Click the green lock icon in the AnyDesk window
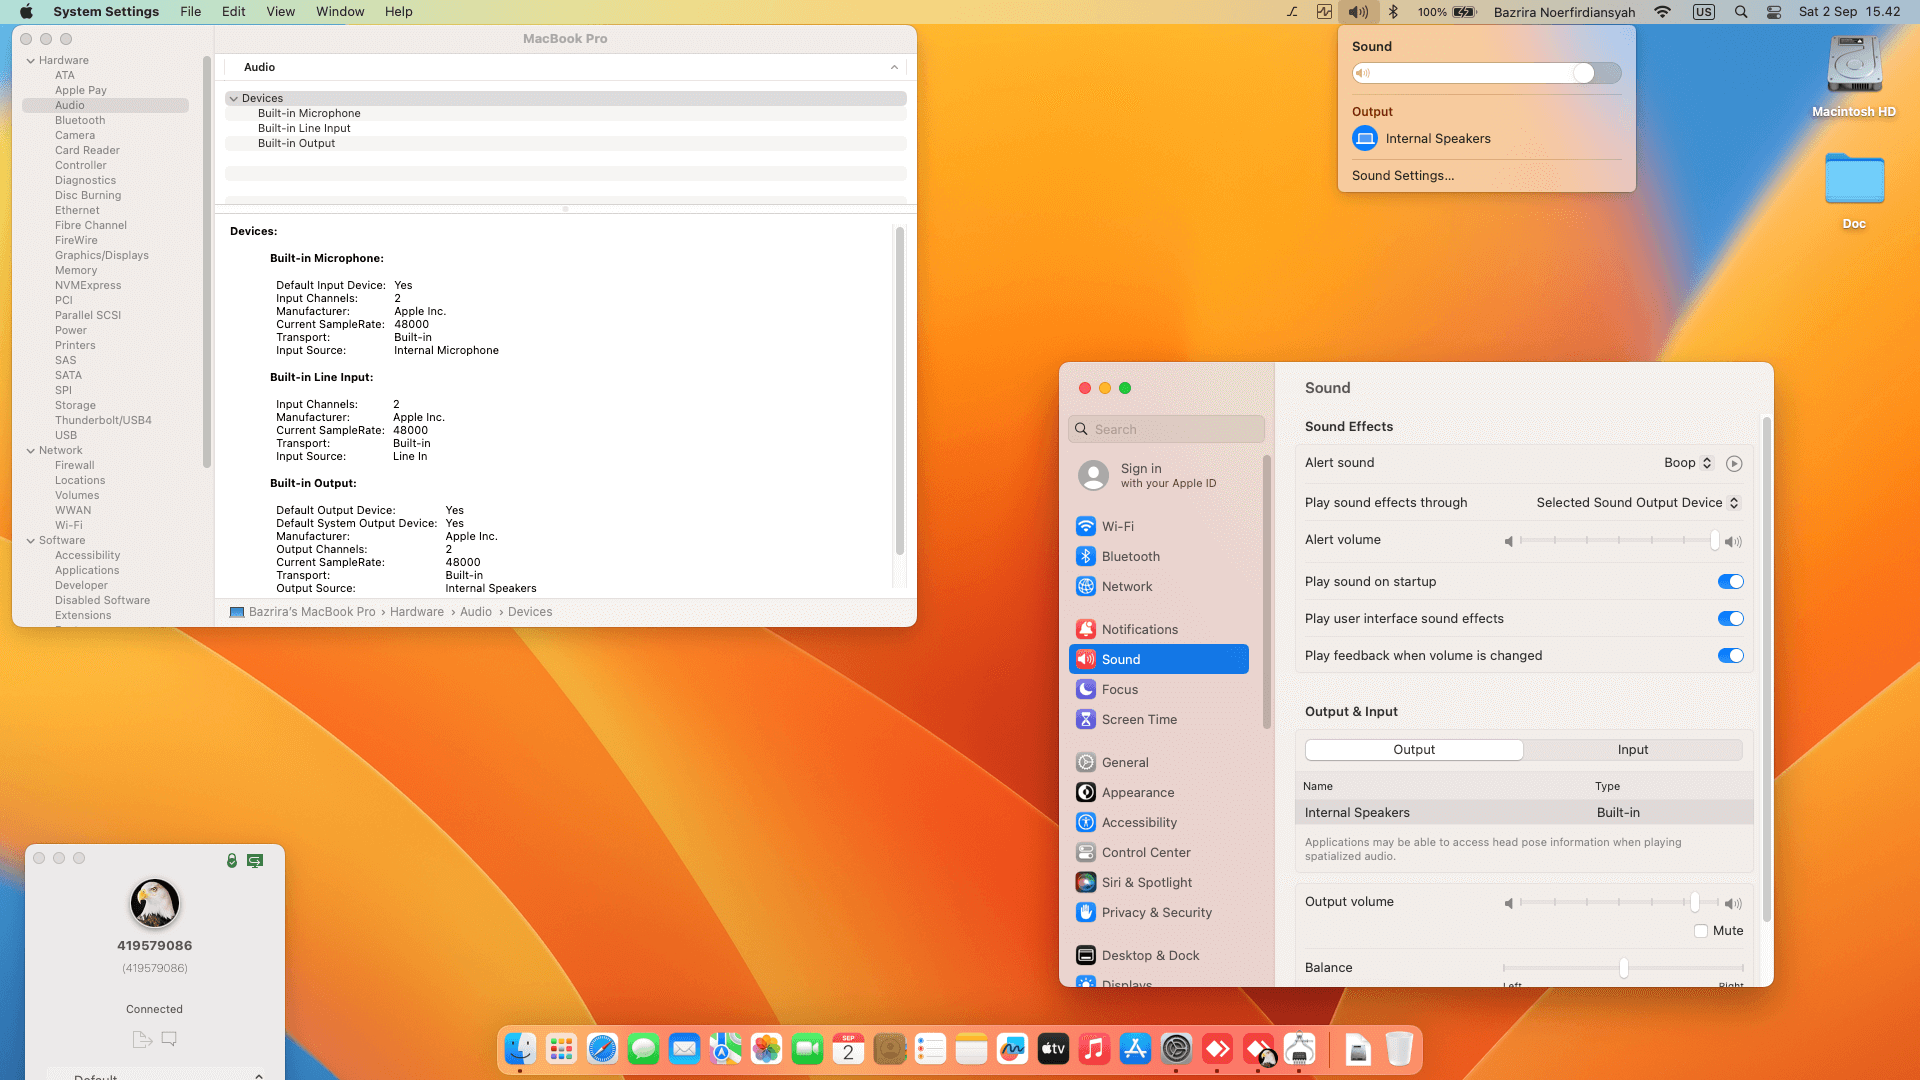Viewport: 1920px width, 1080px height. [x=232, y=860]
